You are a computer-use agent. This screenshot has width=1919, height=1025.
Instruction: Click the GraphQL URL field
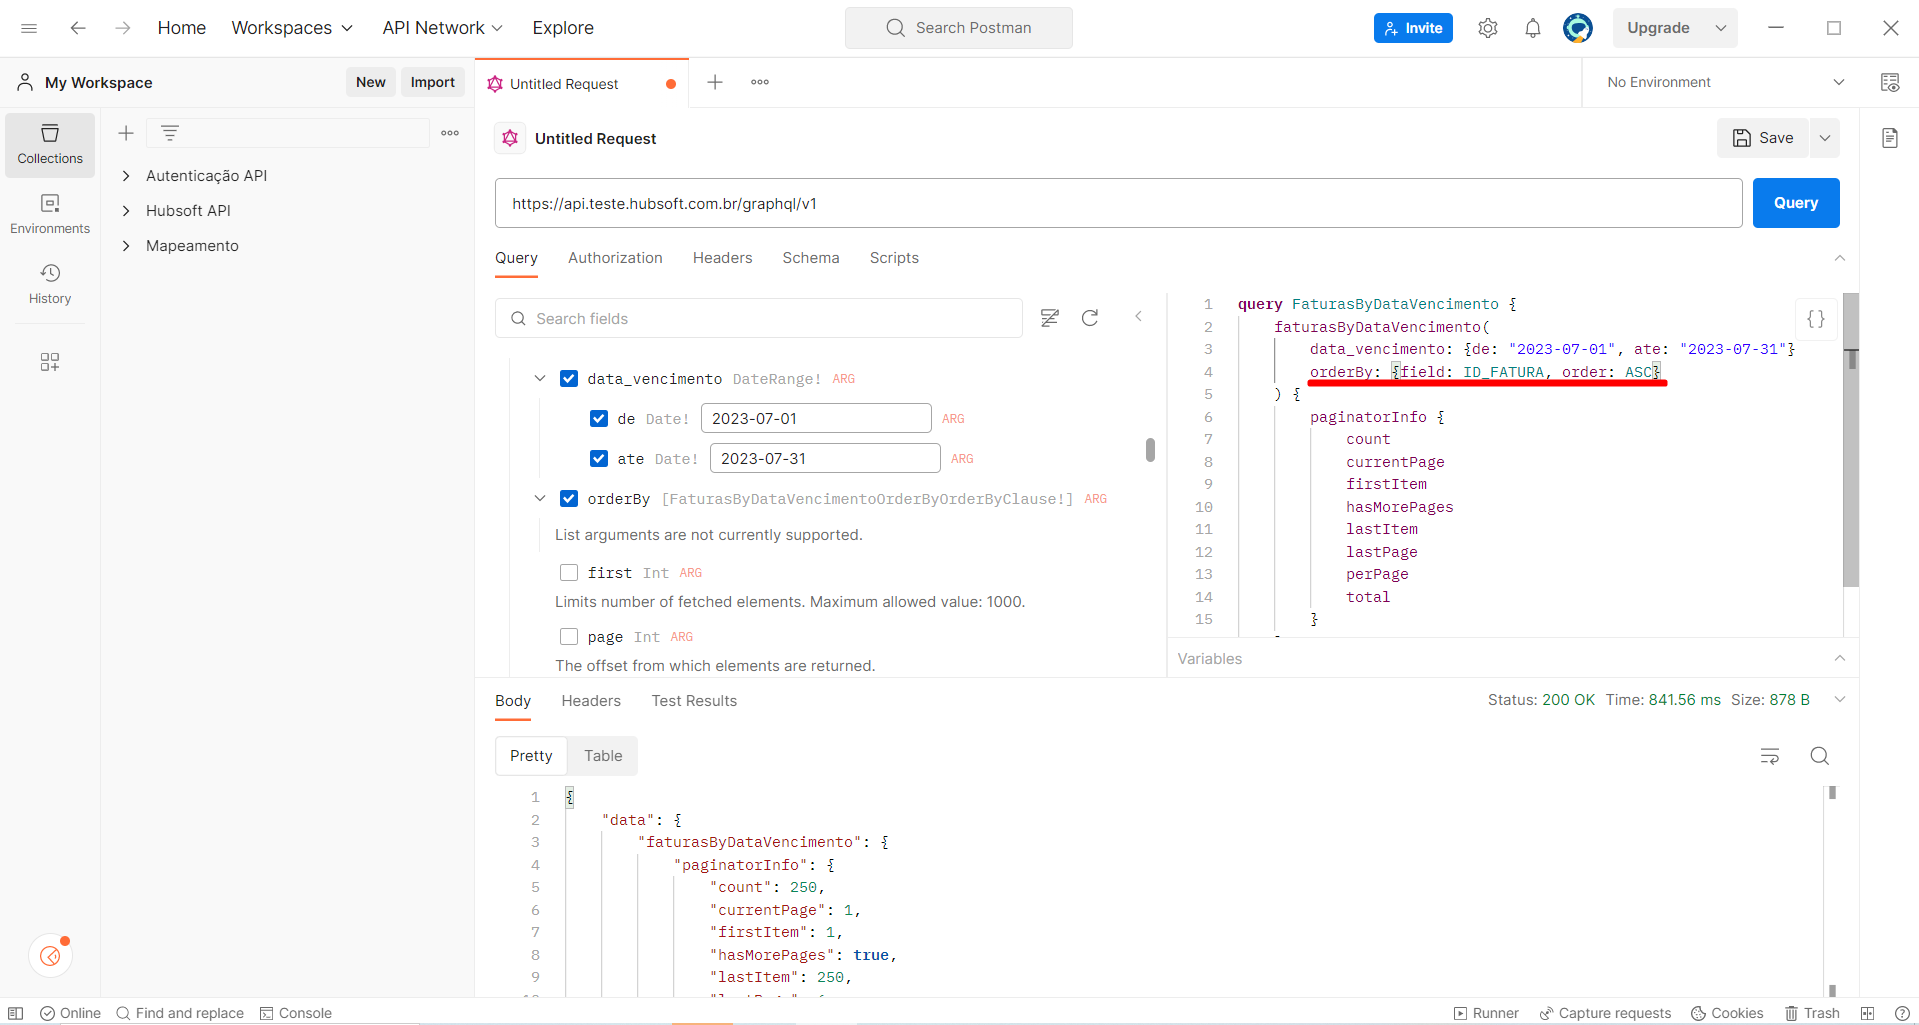(x=1118, y=203)
